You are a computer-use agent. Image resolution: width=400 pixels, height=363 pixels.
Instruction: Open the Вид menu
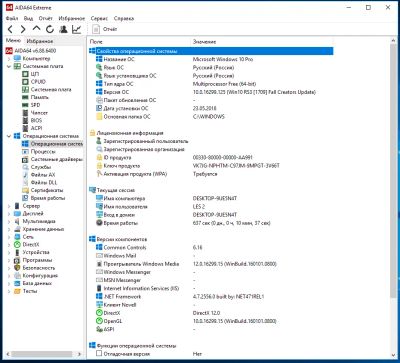(x=29, y=18)
